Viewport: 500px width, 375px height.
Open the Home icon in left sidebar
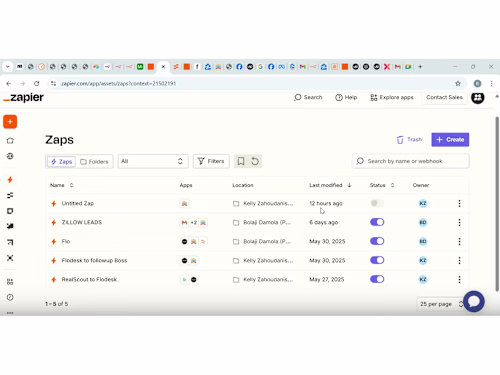click(x=10, y=140)
